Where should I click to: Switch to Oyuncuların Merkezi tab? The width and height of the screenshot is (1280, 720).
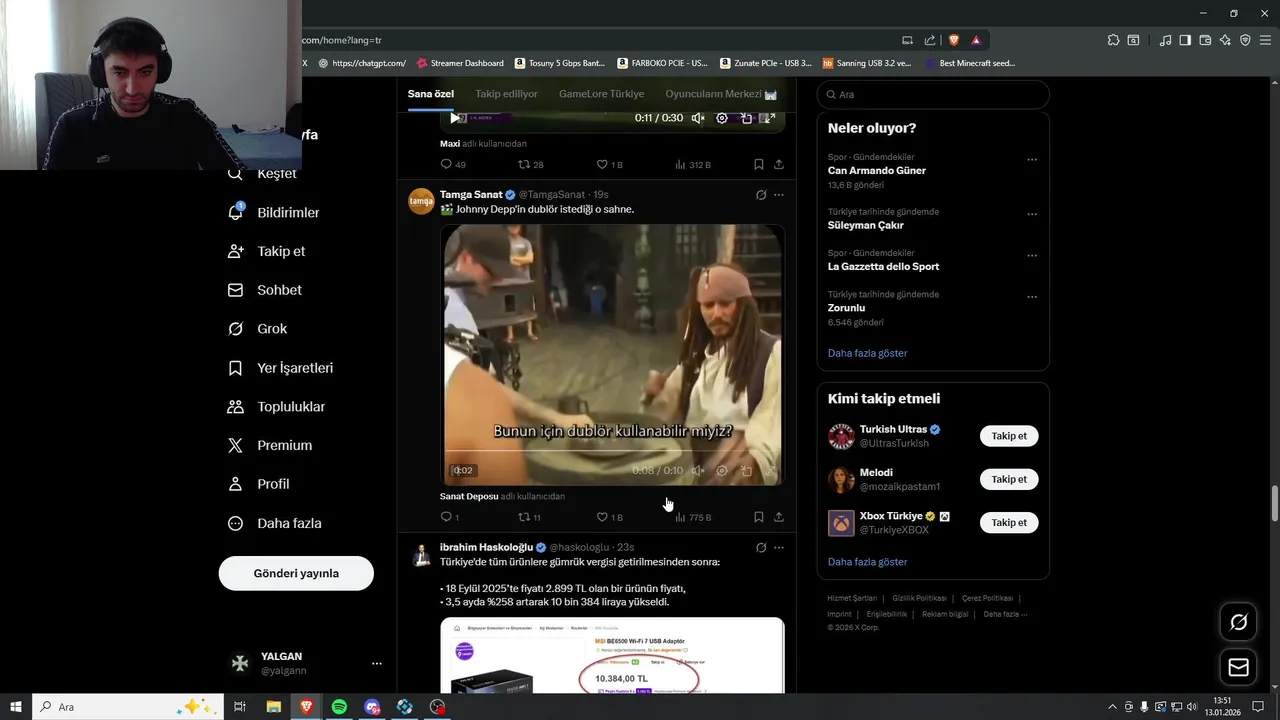coord(721,94)
